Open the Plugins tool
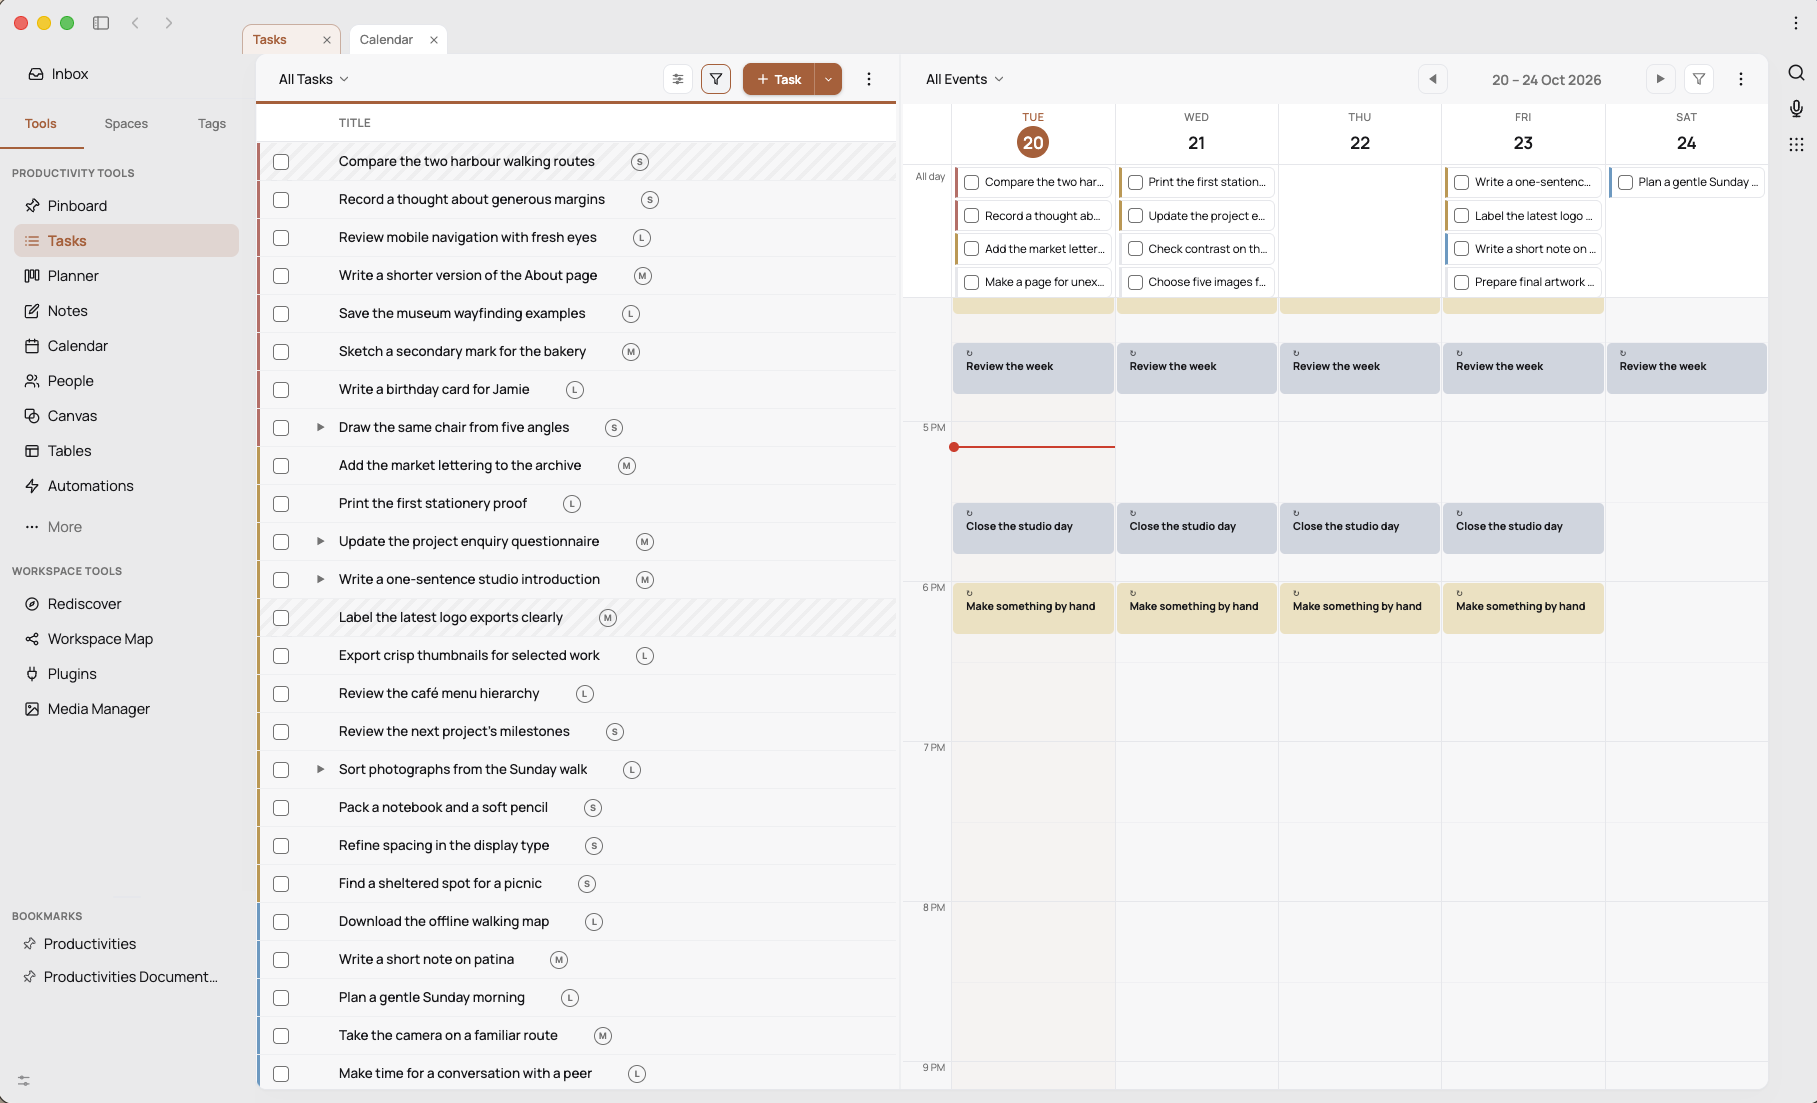 pyautogui.click(x=126, y=674)
